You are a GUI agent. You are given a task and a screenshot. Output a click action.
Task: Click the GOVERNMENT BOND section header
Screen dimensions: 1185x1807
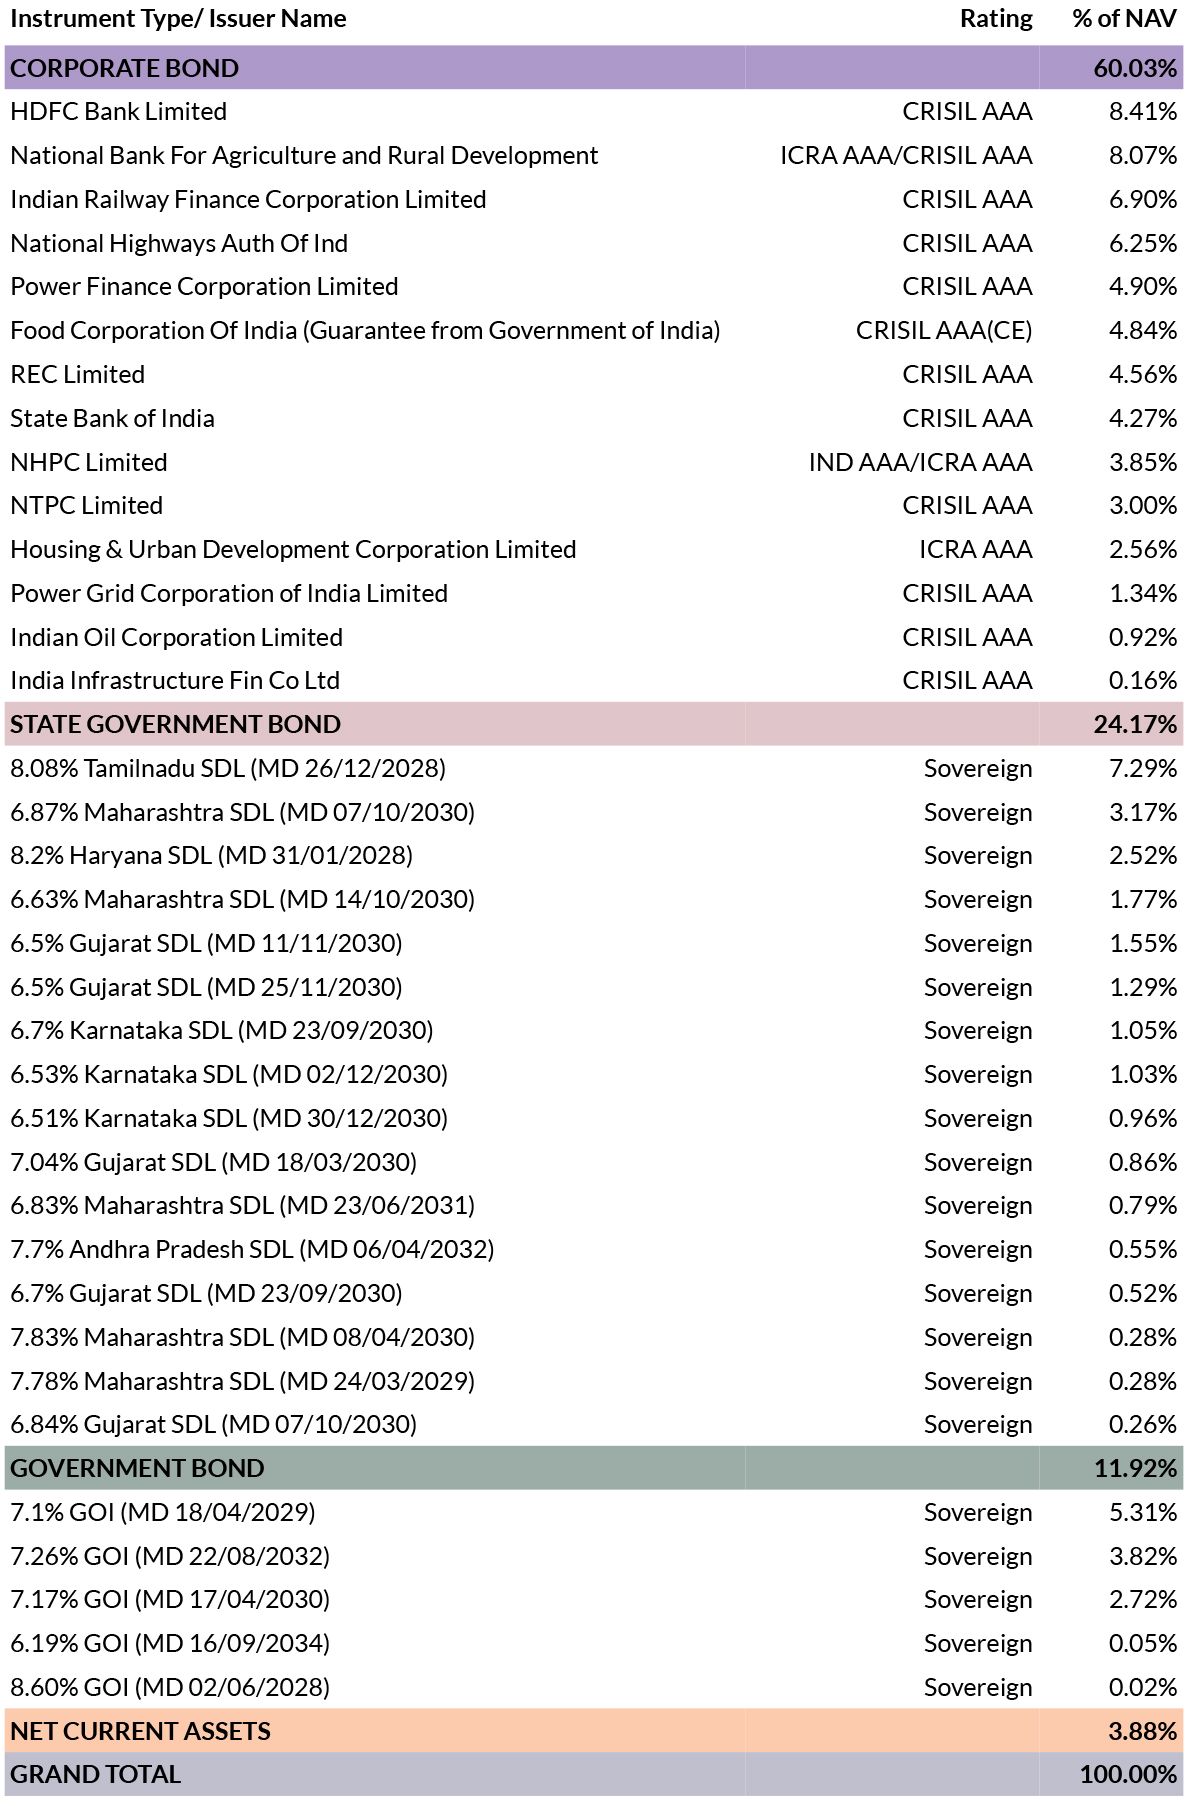[x=137, y=1468]
